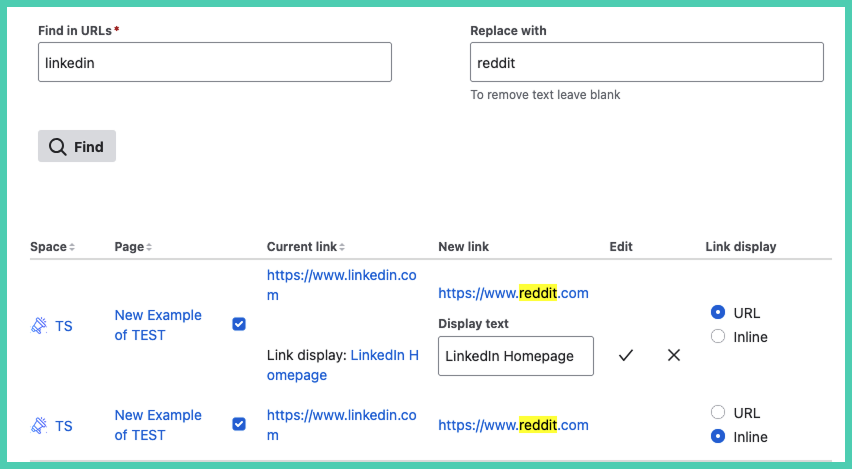Screen dimensions: 852x469
Task: Open TS space link in second row
Action: coord(64,426)
